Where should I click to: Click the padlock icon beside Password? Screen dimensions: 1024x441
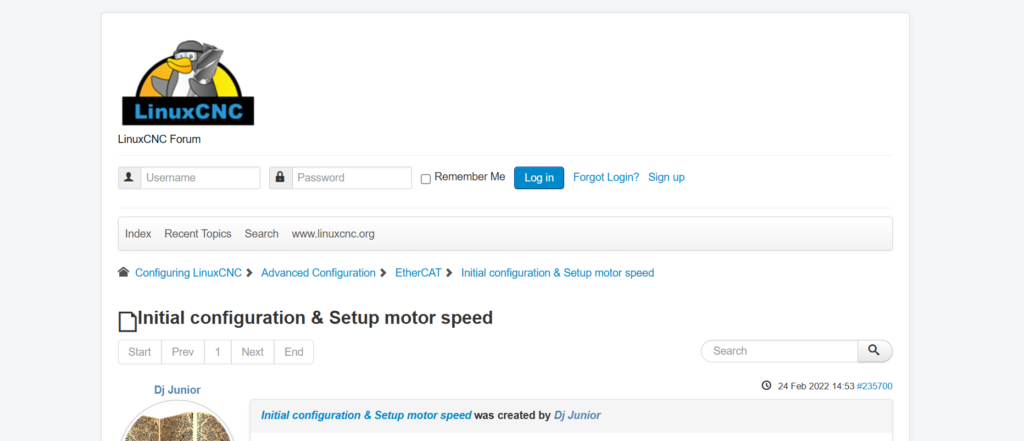coord(280,178)
